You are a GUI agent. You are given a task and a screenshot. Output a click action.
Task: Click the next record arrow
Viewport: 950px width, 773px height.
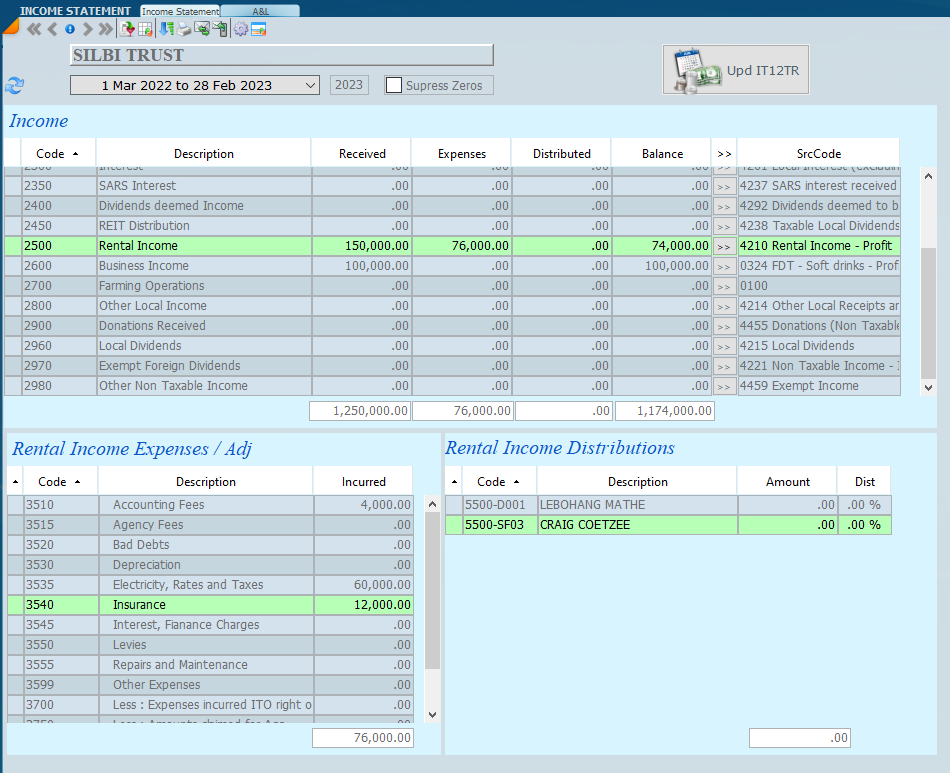87,29
